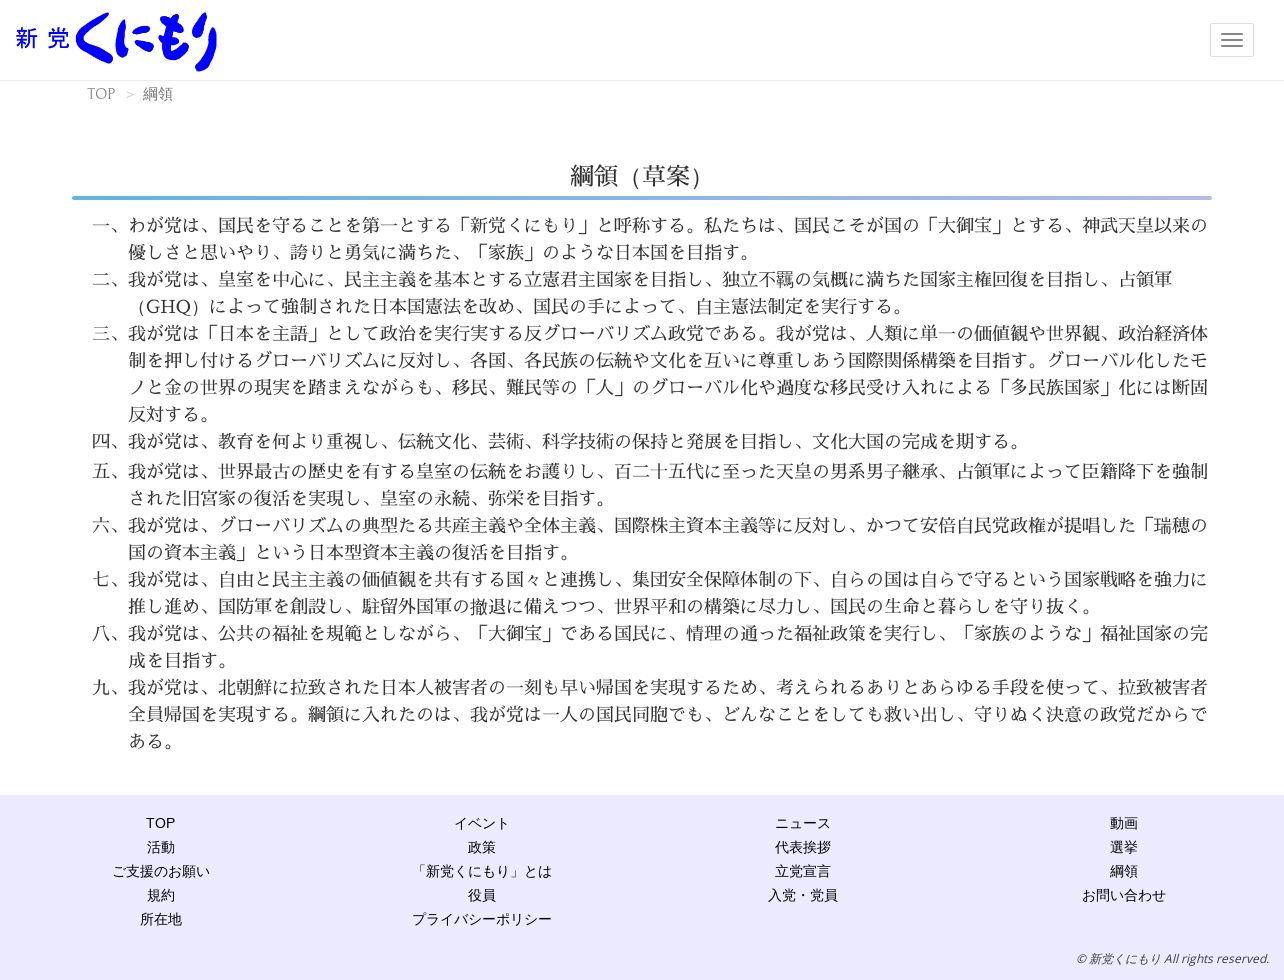The height and width of the screenshot is (980, 1284).
Task: Open お問い合わせ contact page
Action: point(1123,895)
